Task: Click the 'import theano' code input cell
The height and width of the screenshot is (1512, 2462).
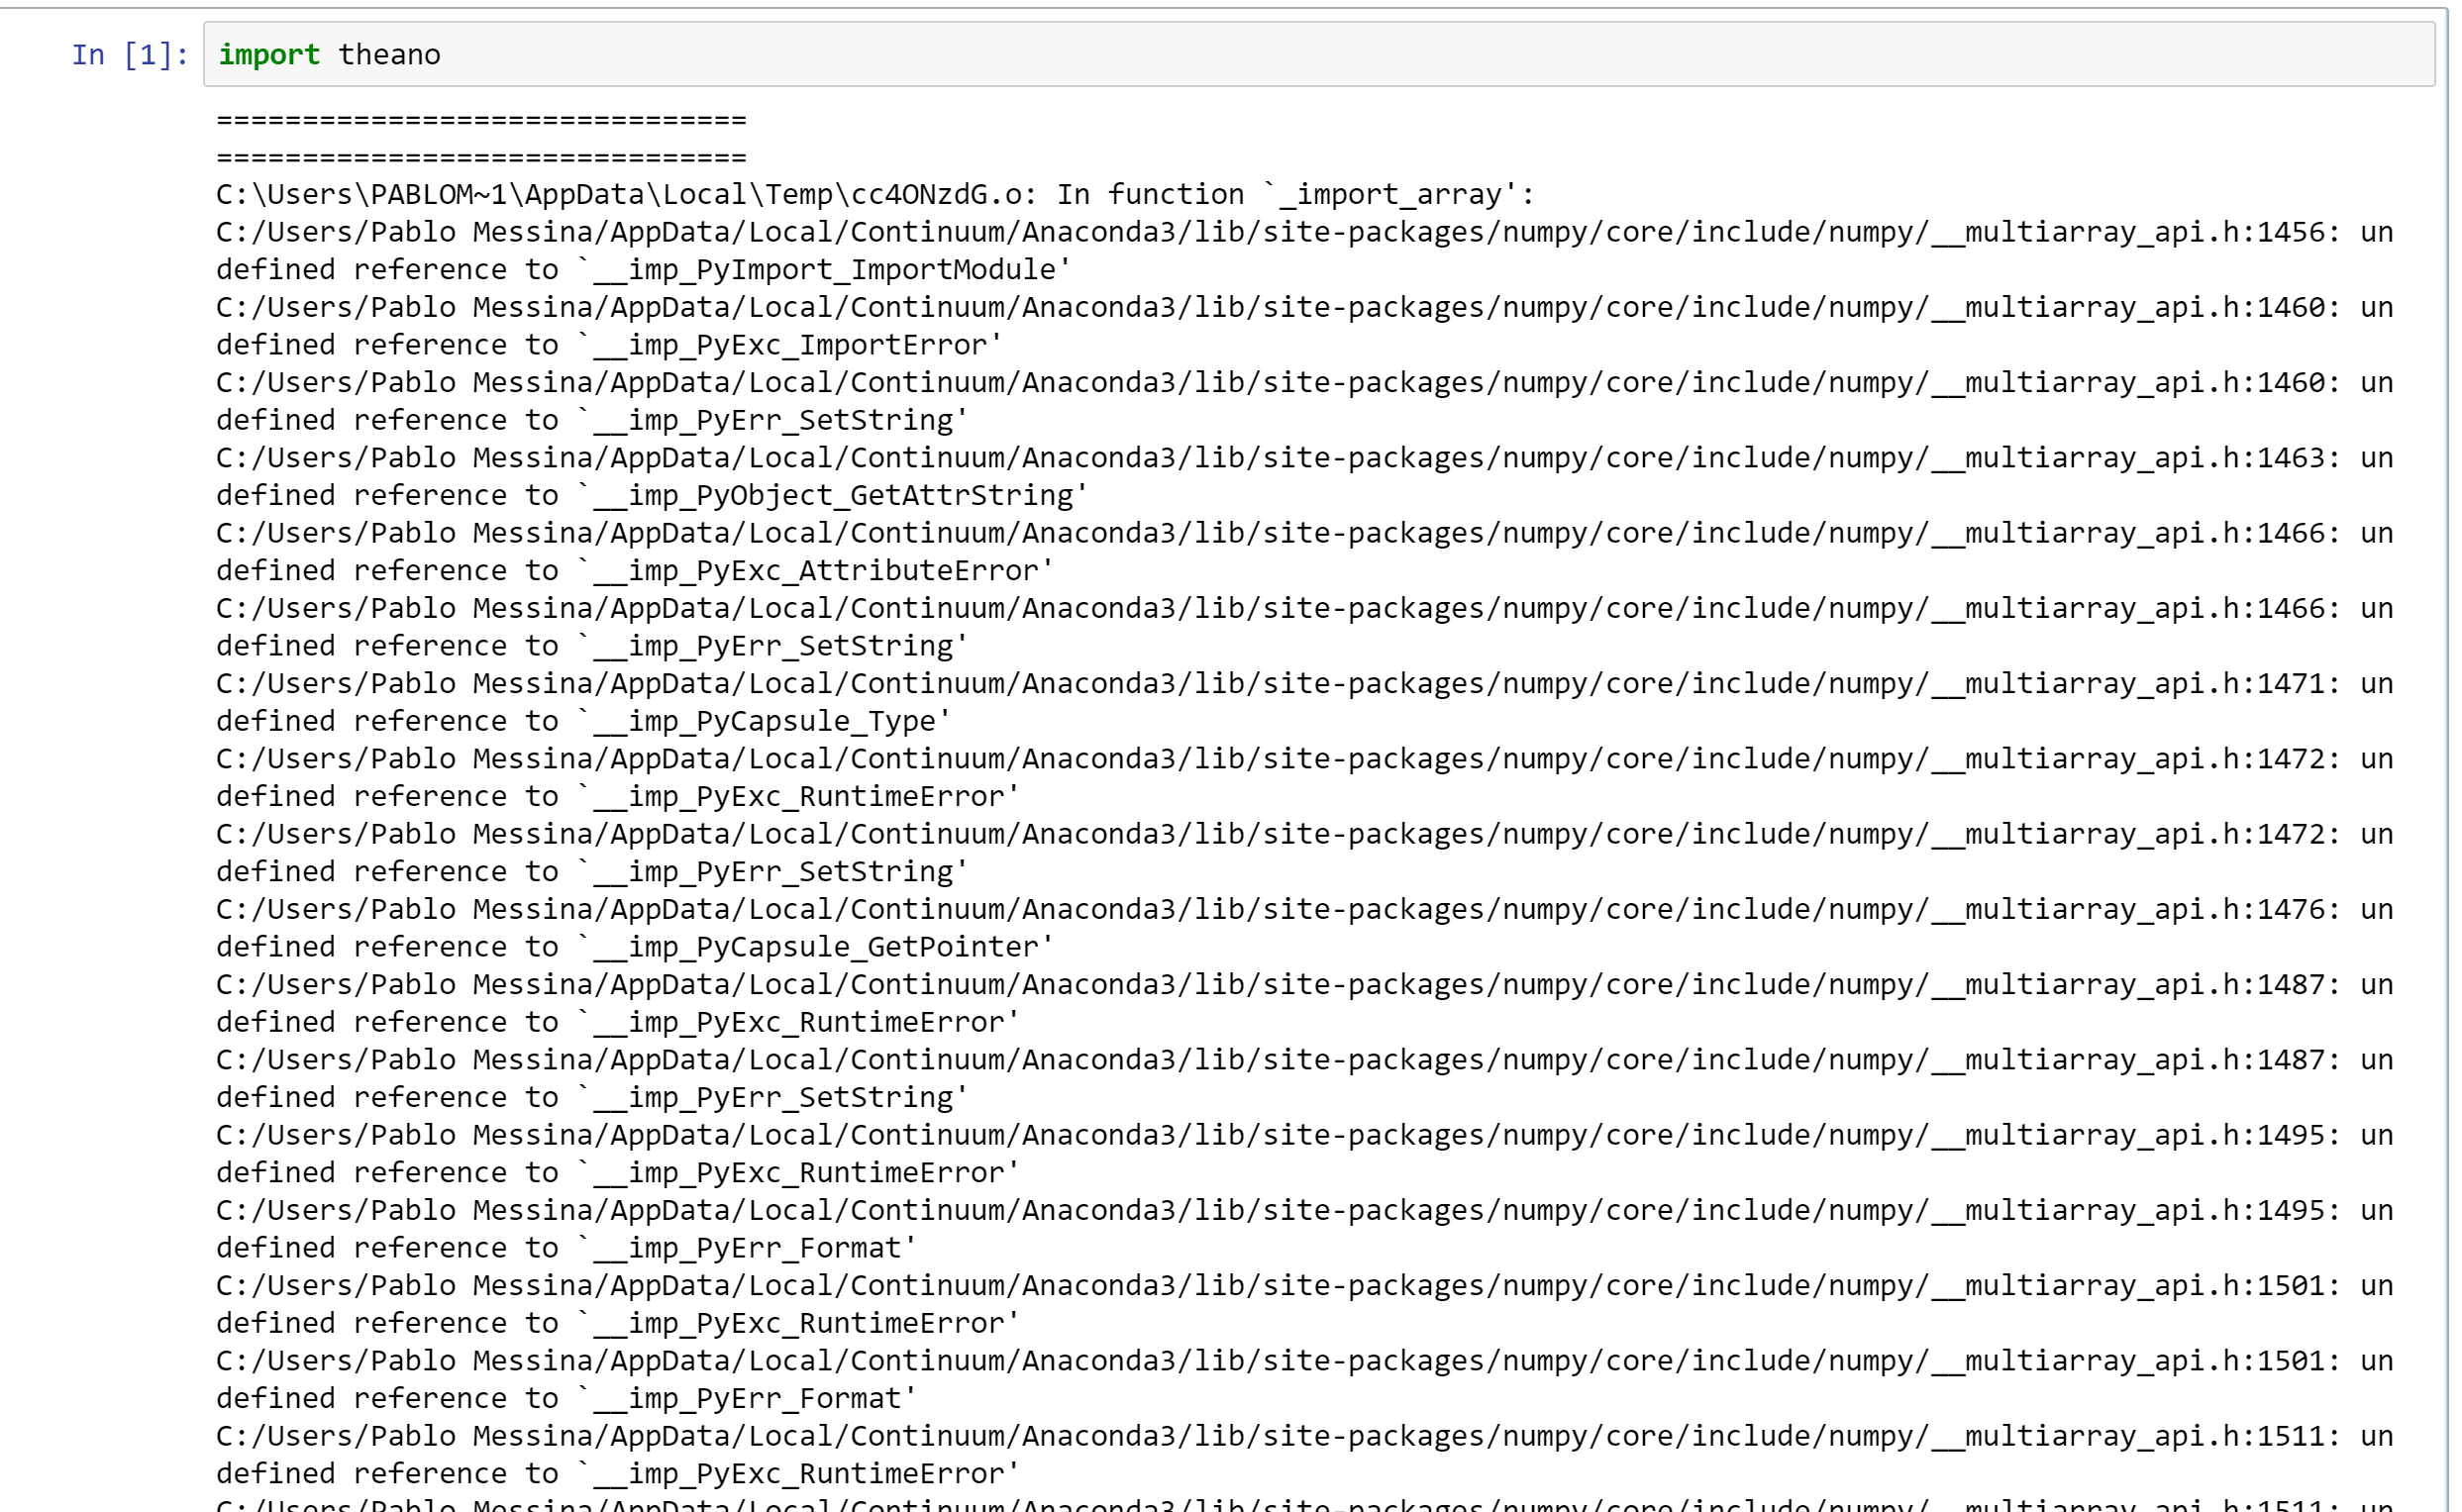Action: pyautogui.click(x=1318, y=54)
